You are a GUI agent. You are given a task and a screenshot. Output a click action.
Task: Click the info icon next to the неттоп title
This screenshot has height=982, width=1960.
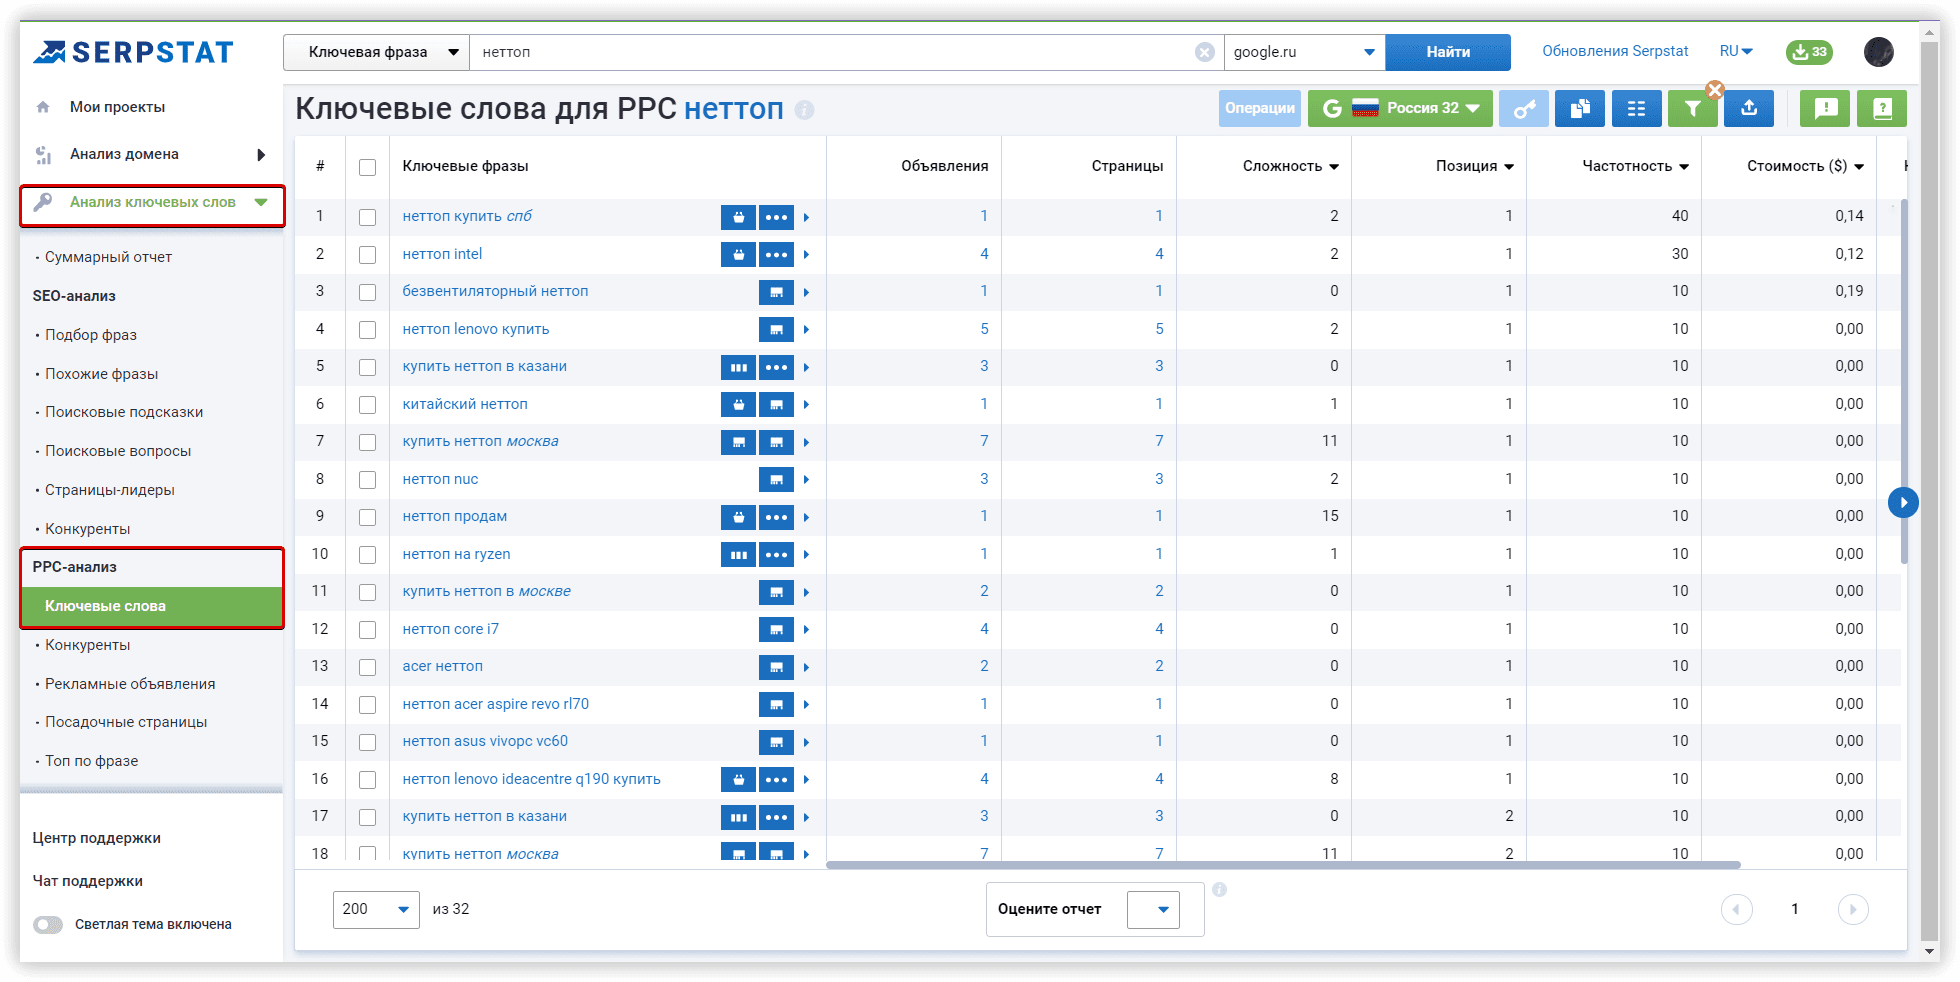(804, 110)
